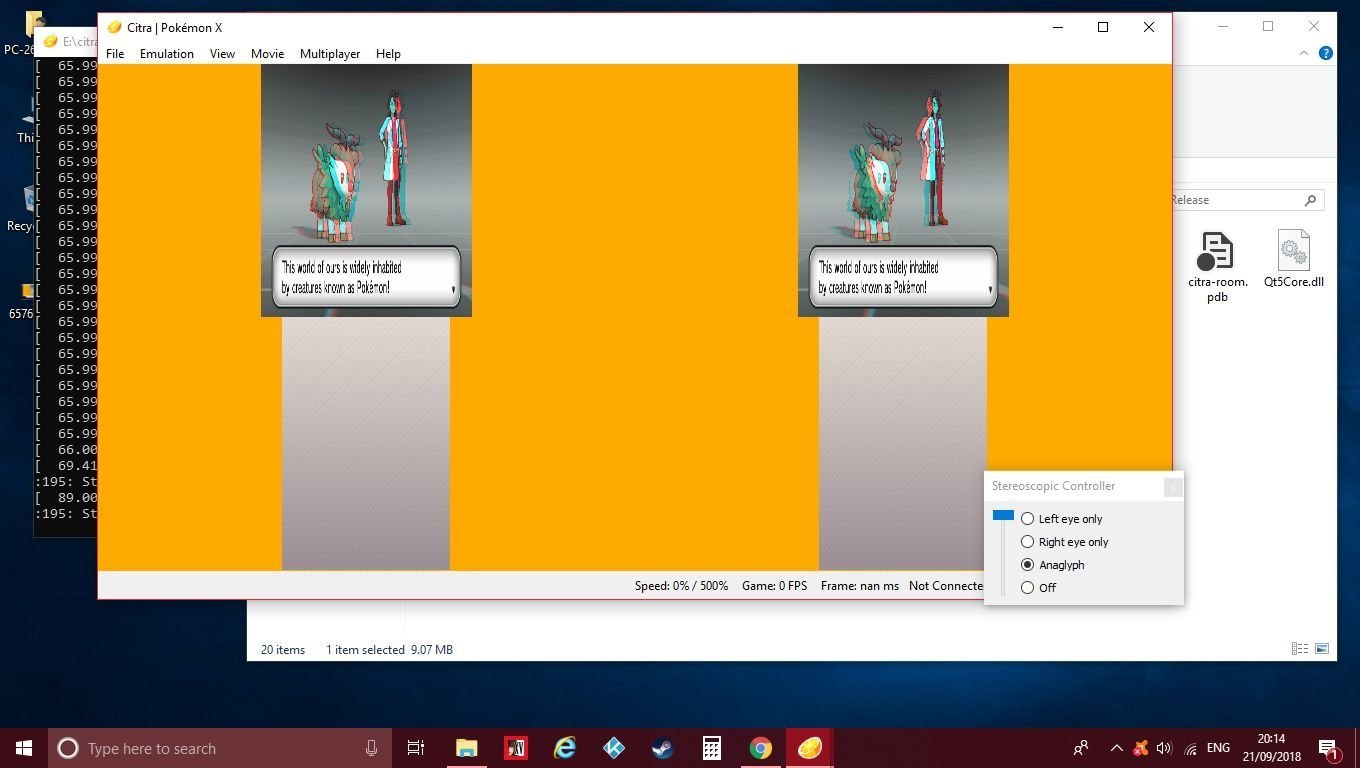Click the multiplayer connection status in Citra

[946, 586]
